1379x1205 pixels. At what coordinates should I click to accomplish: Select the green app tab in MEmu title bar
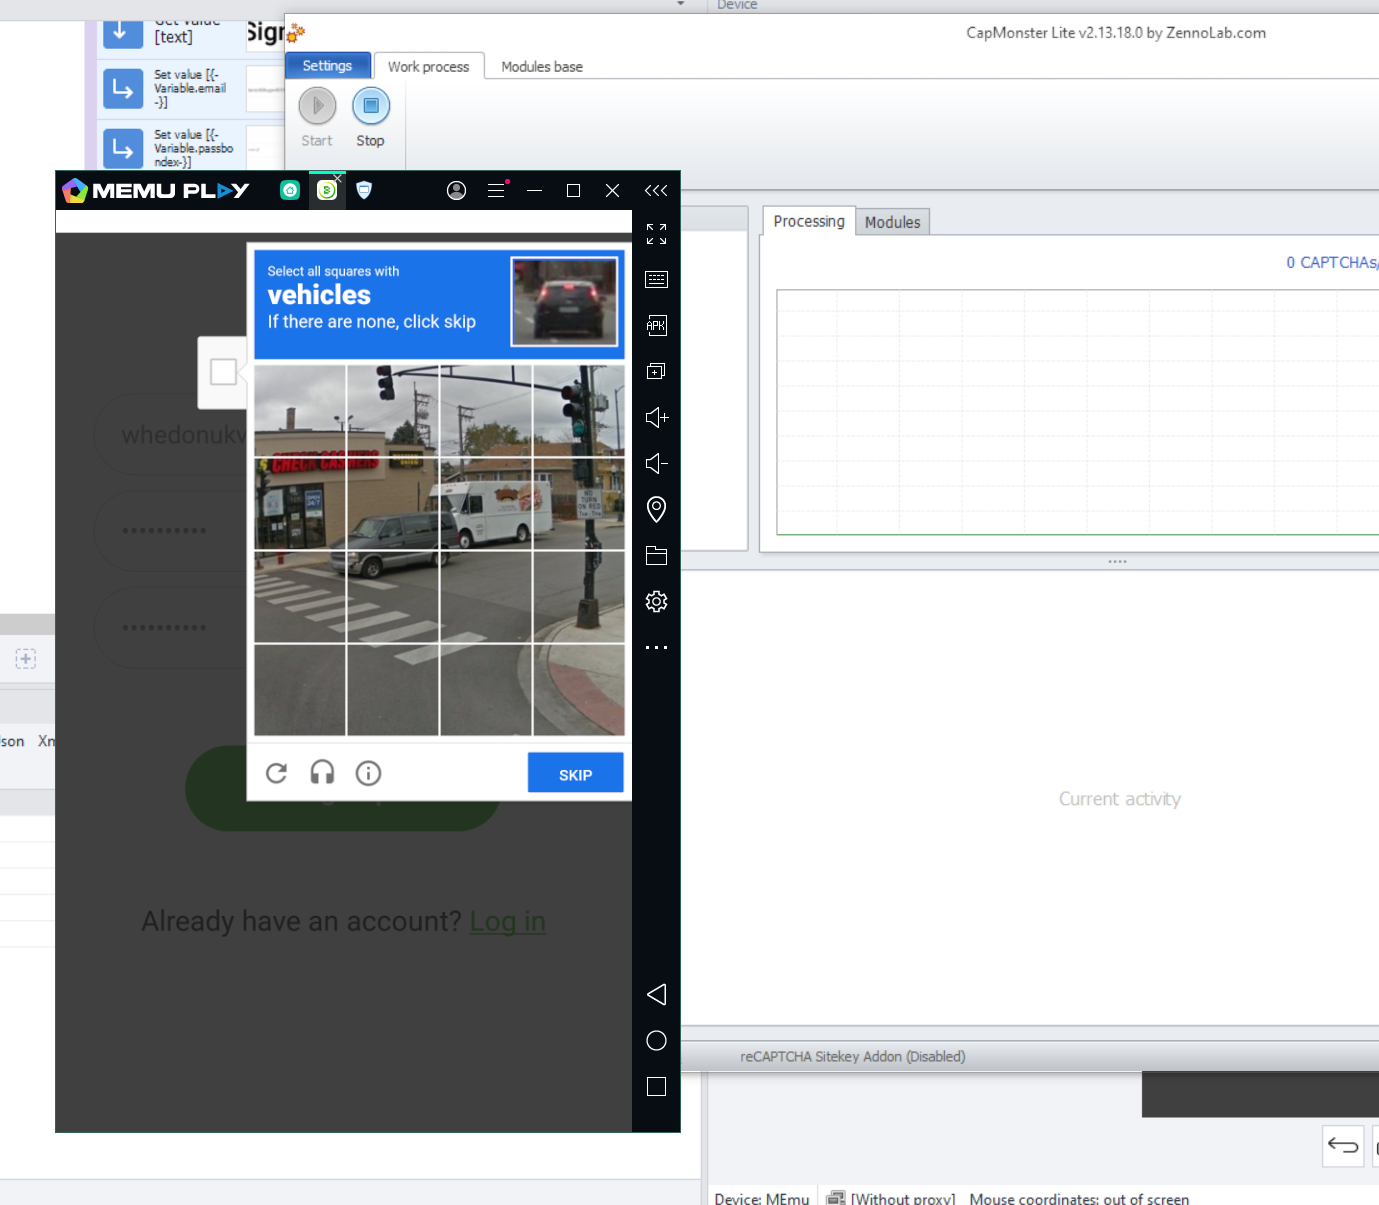click(327, 190)
